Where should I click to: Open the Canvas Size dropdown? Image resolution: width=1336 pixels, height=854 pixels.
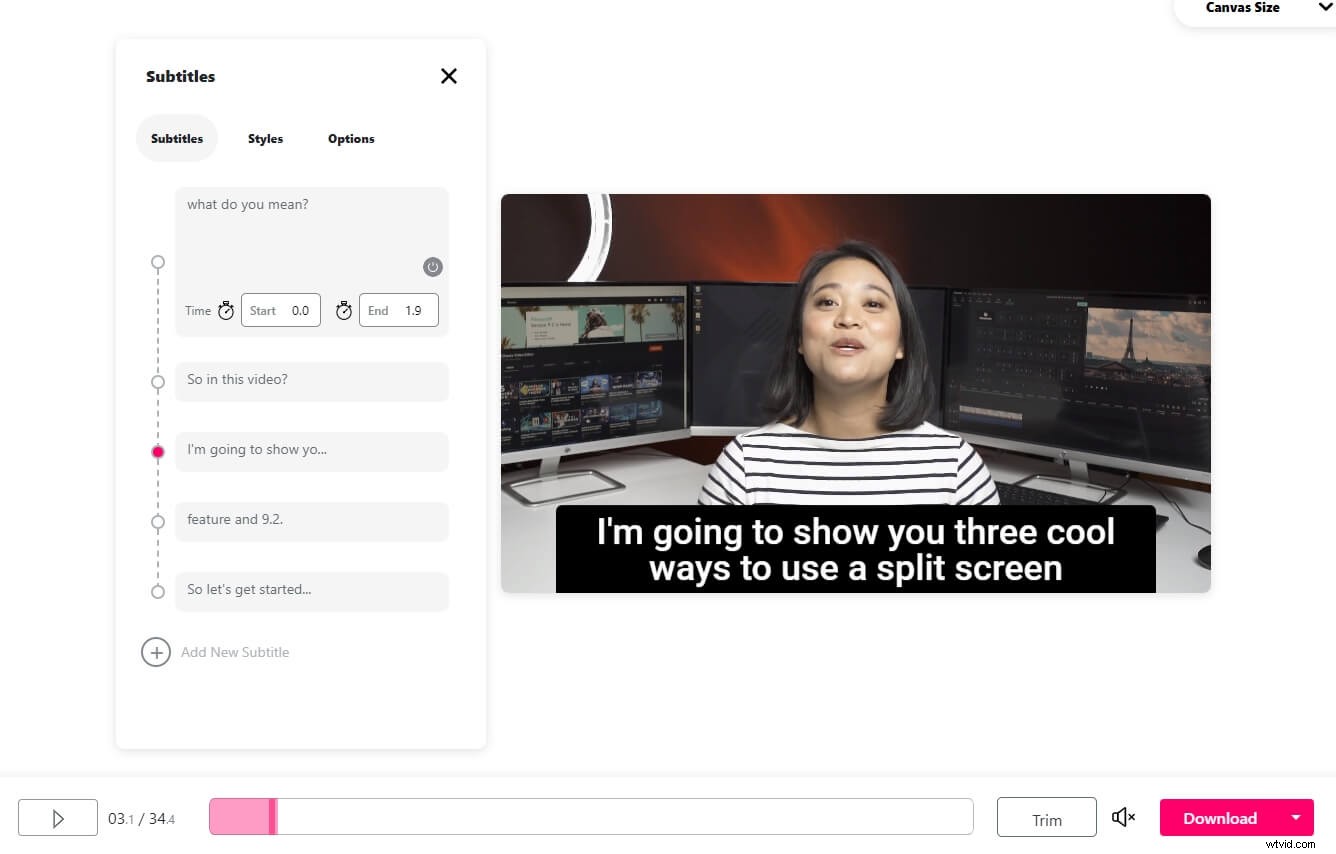[x=1243, y=8]
